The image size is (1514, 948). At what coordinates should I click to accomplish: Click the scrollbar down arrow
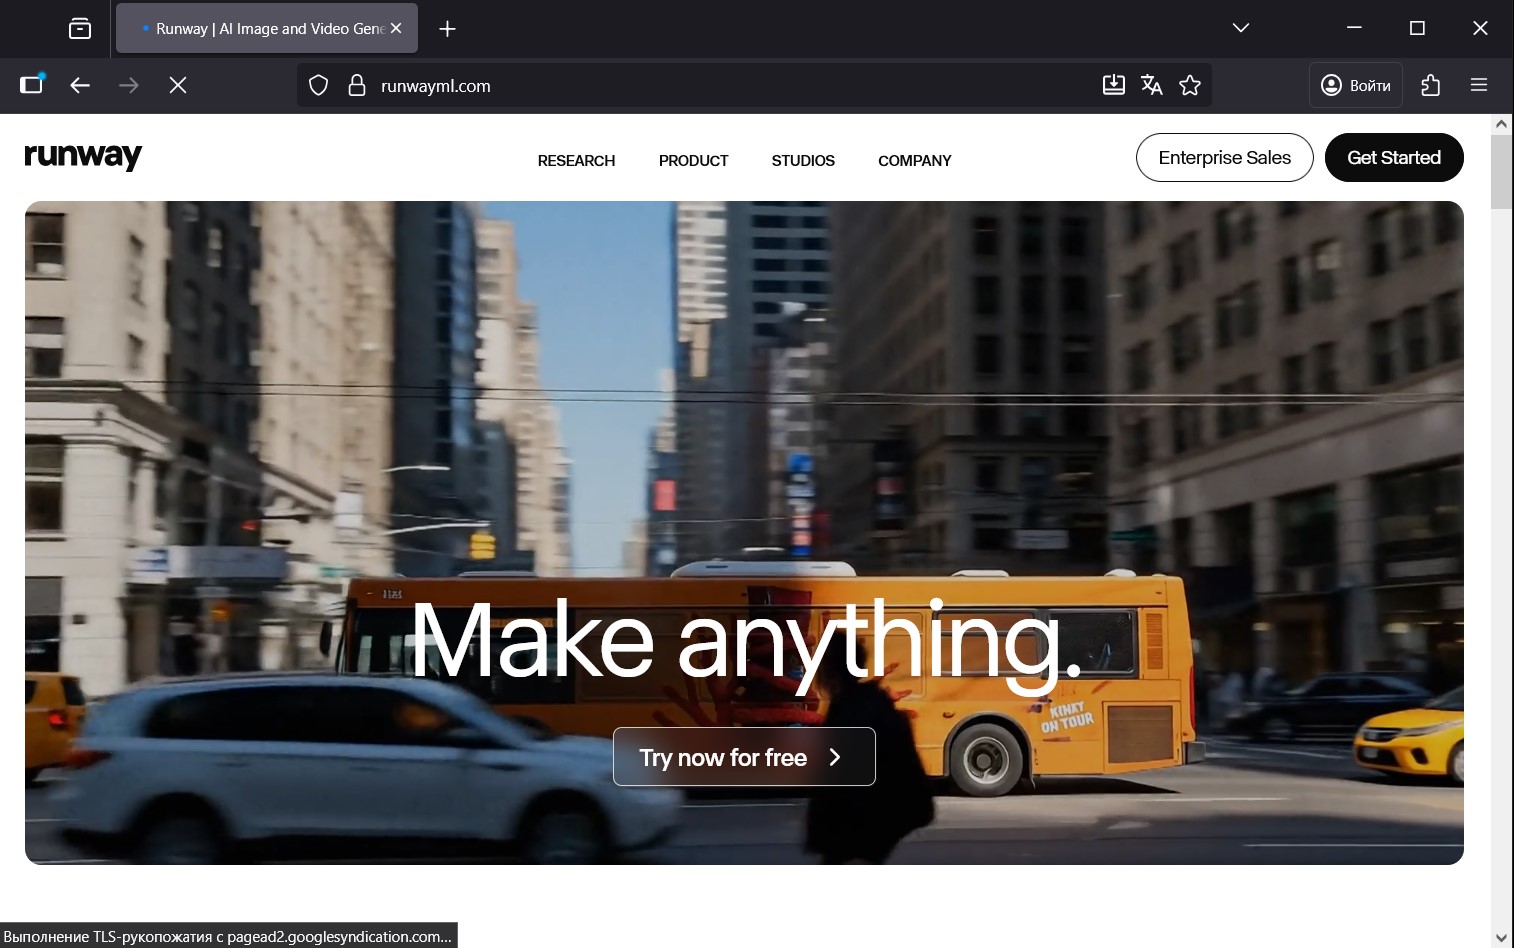[x=1501, y=937]
